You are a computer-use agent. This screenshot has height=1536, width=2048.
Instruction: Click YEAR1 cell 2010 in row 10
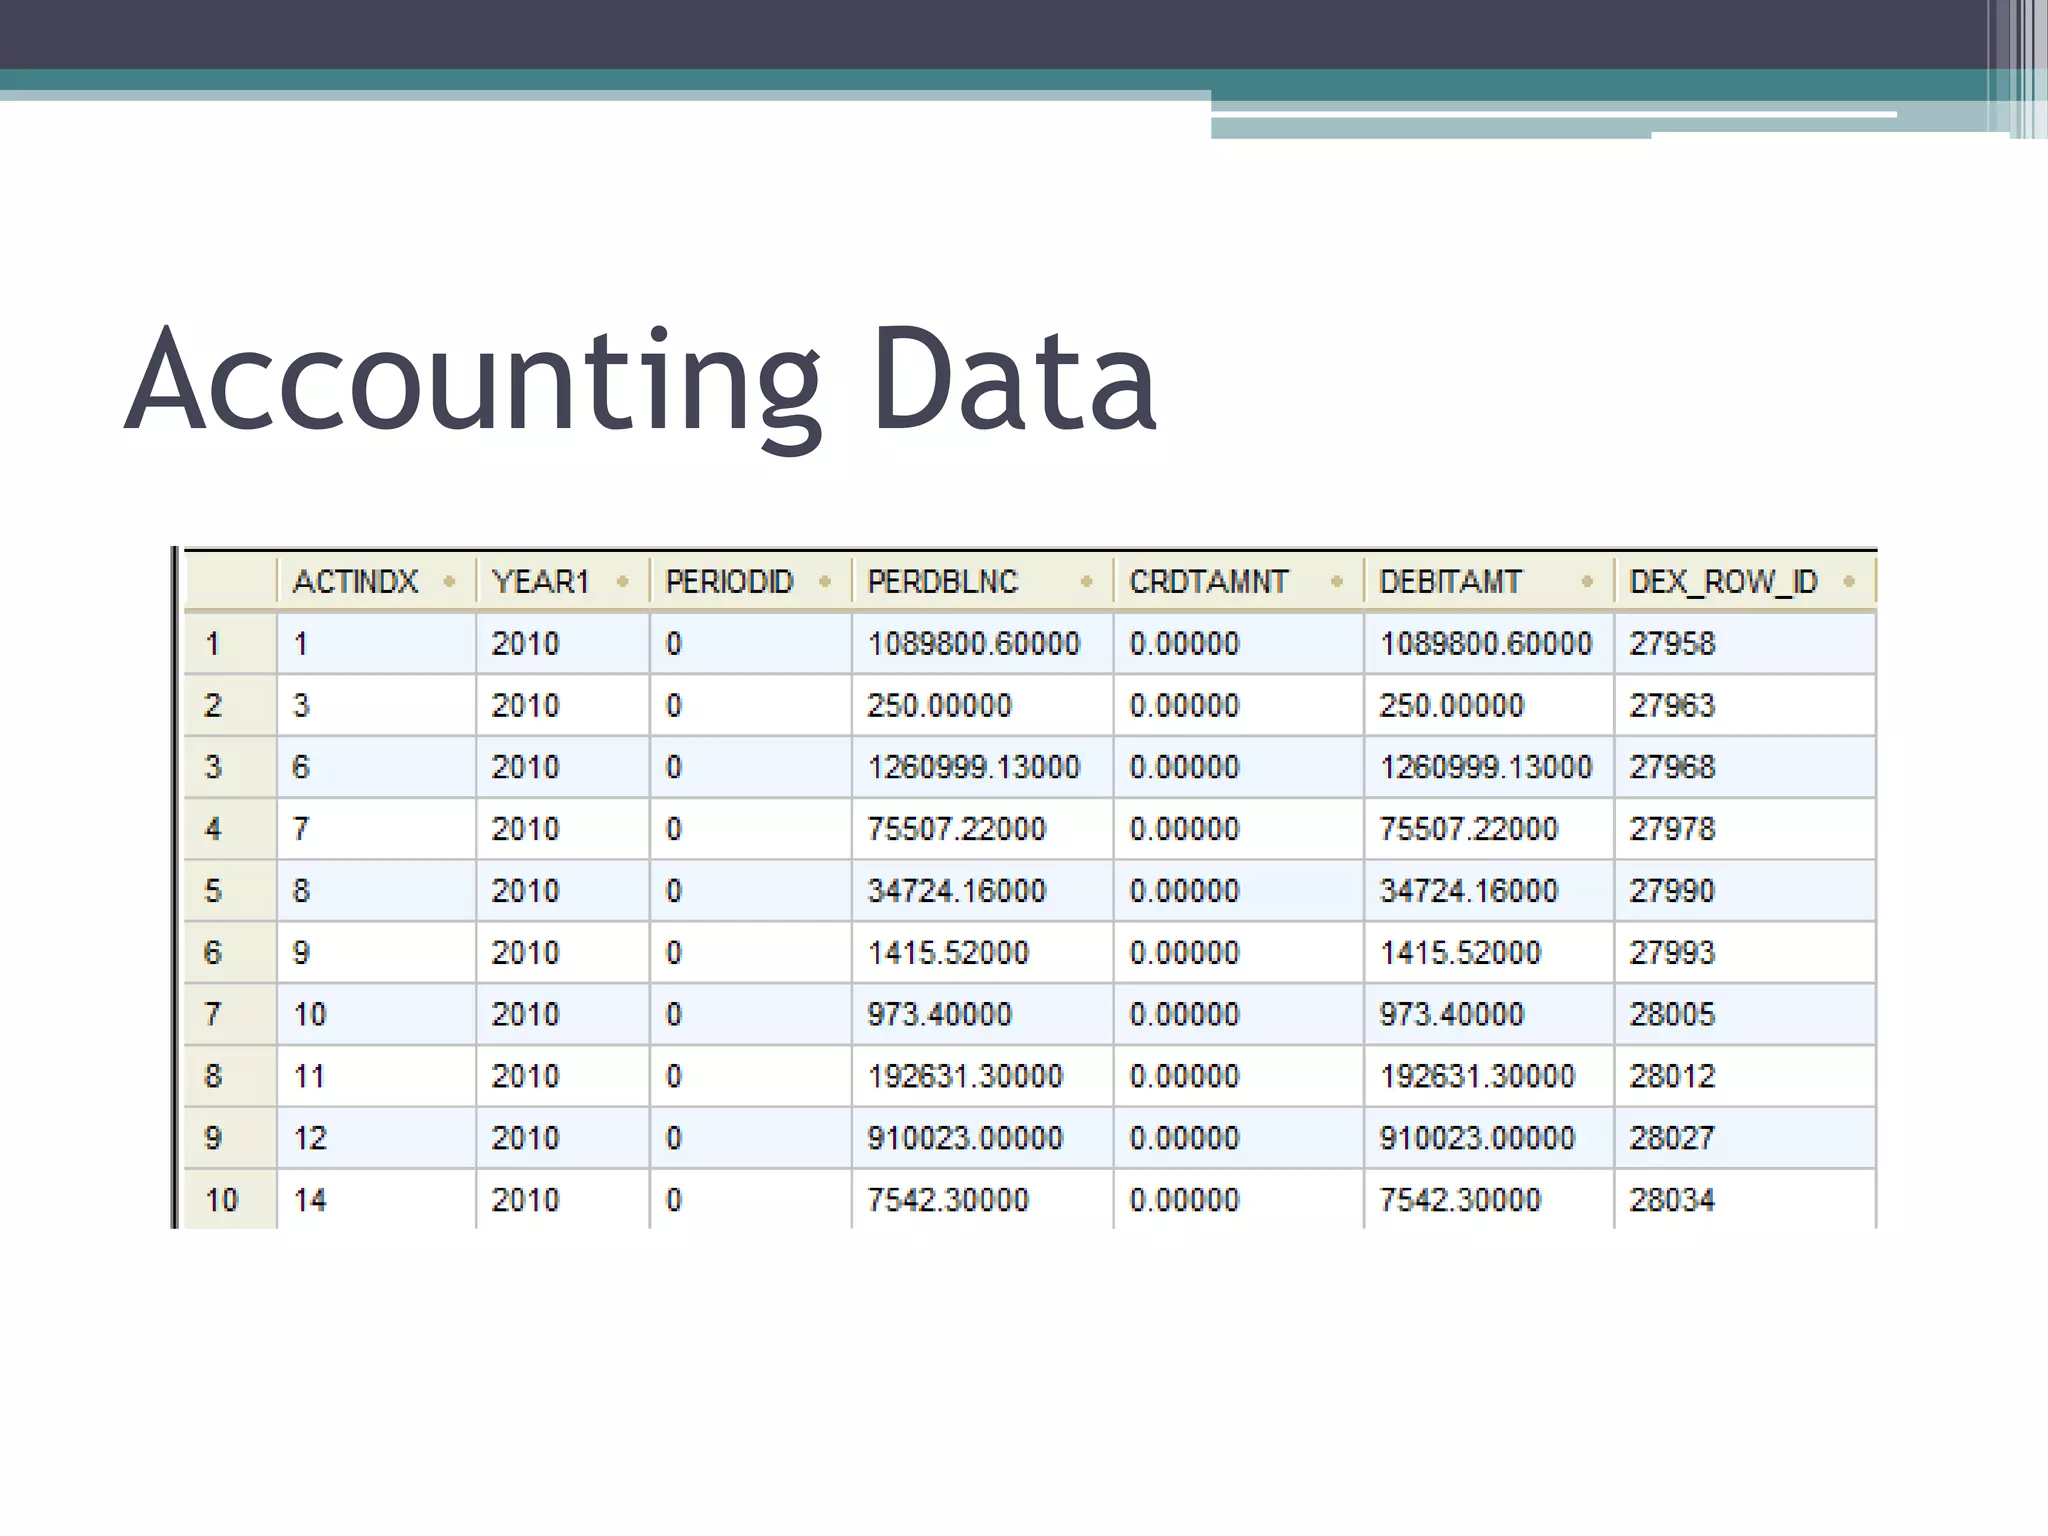[x=563, y=1199]
